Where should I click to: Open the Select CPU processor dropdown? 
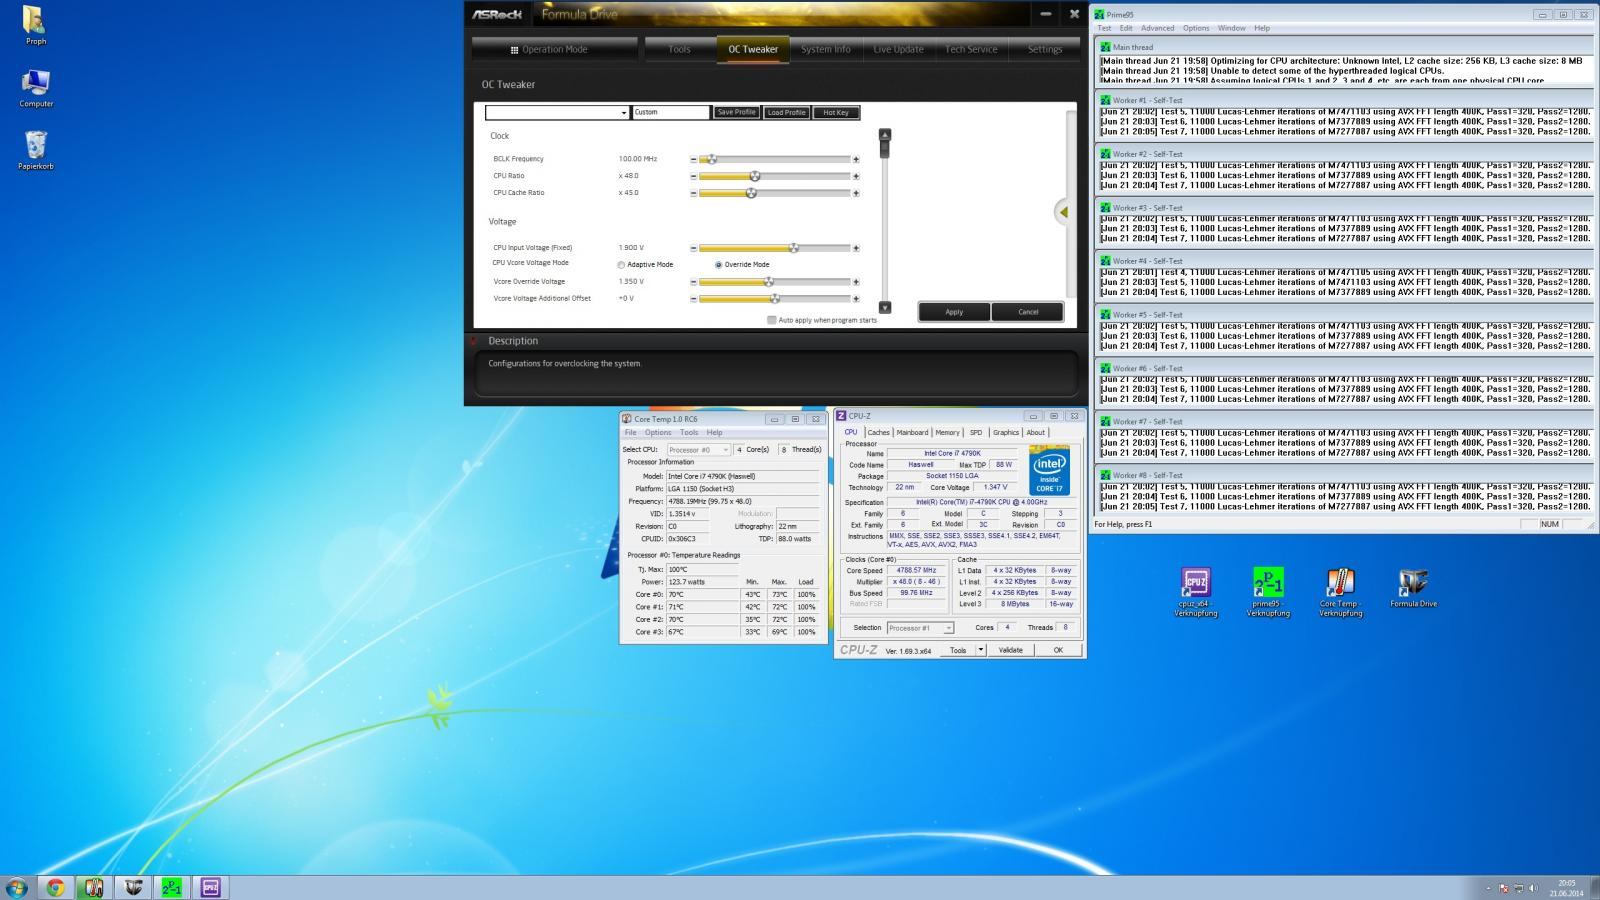(699, 450)
